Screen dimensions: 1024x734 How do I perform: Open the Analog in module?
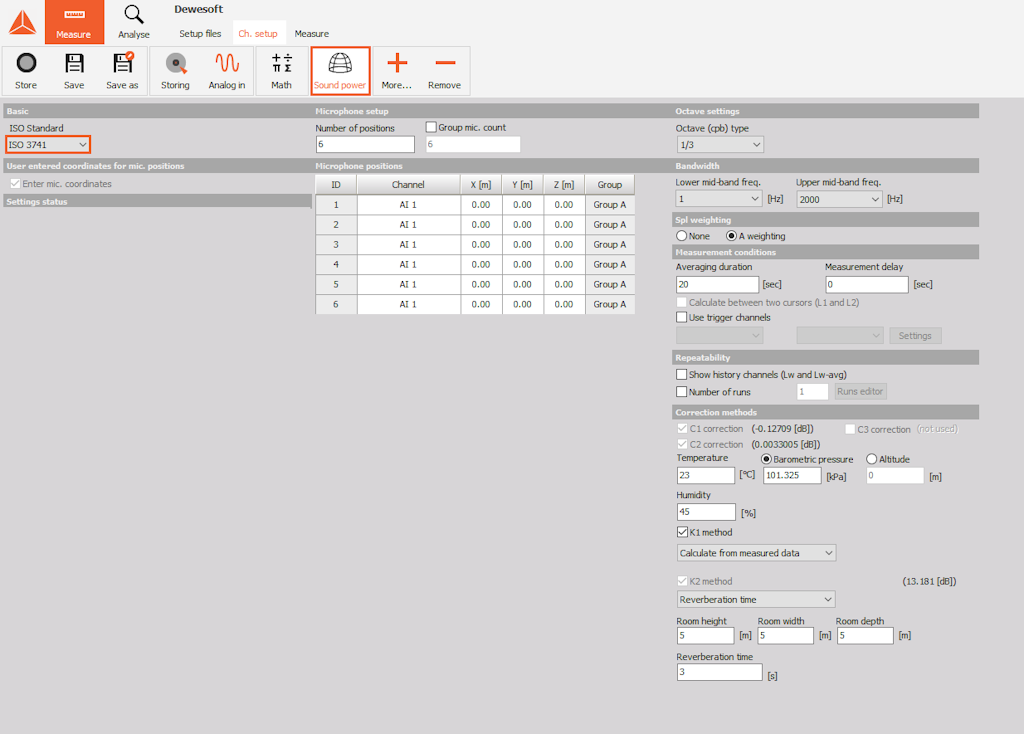(x=227, y=71)
